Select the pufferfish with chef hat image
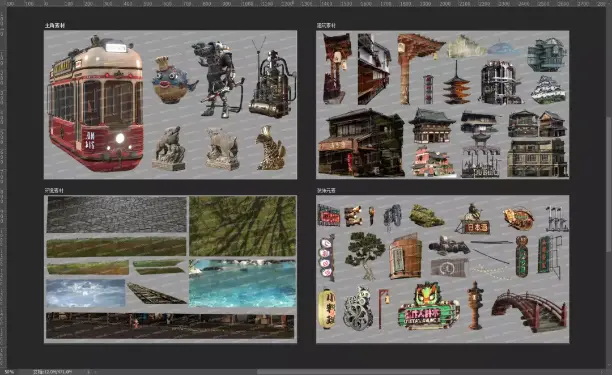Screen dimensions: 612x375 [173, 80]
